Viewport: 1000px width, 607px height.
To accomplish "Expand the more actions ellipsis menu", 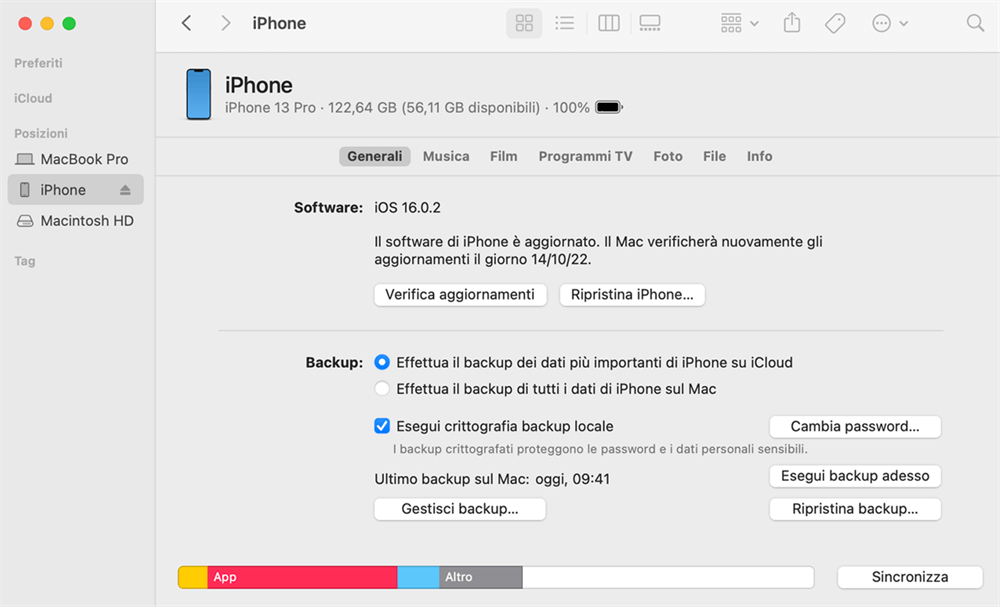I will coord(889,23).
